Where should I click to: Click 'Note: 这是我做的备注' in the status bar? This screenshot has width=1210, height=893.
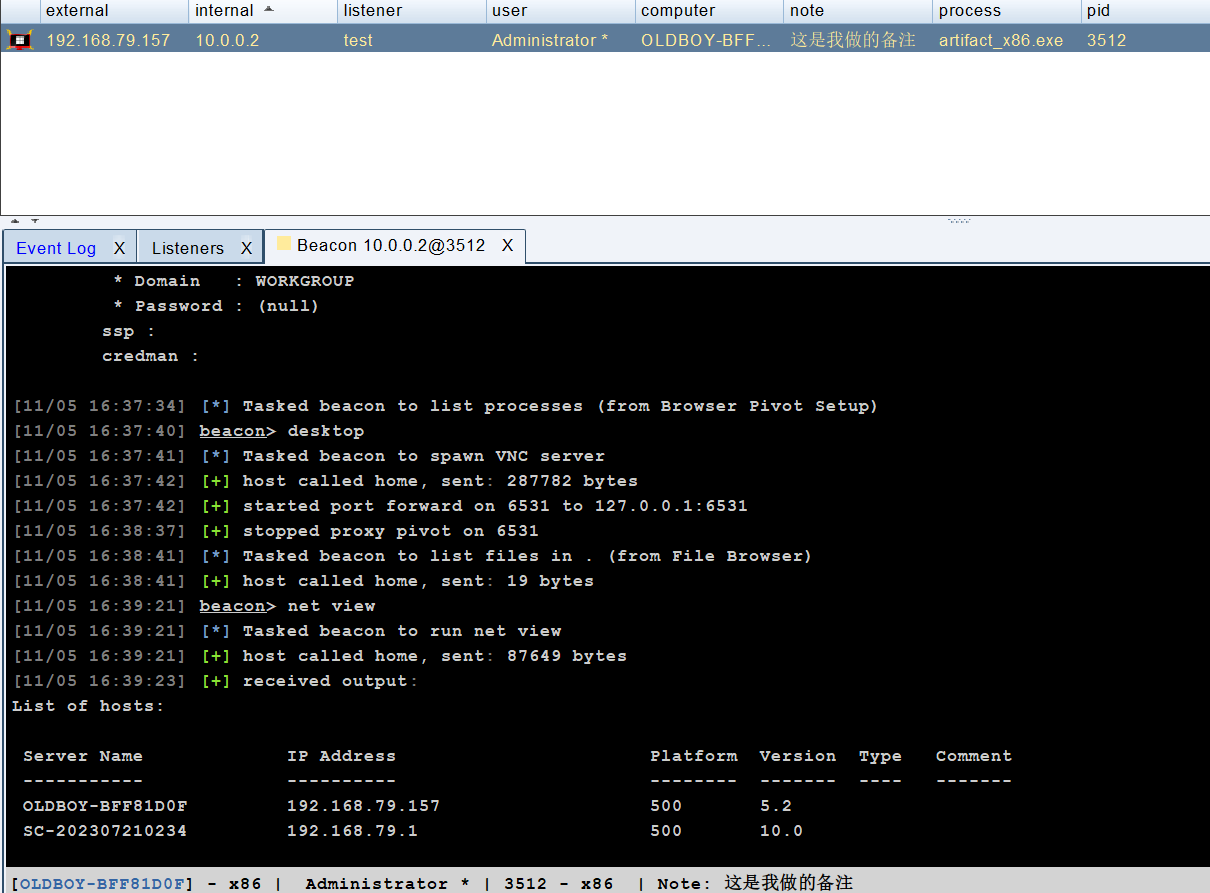(x=755, y=884)
